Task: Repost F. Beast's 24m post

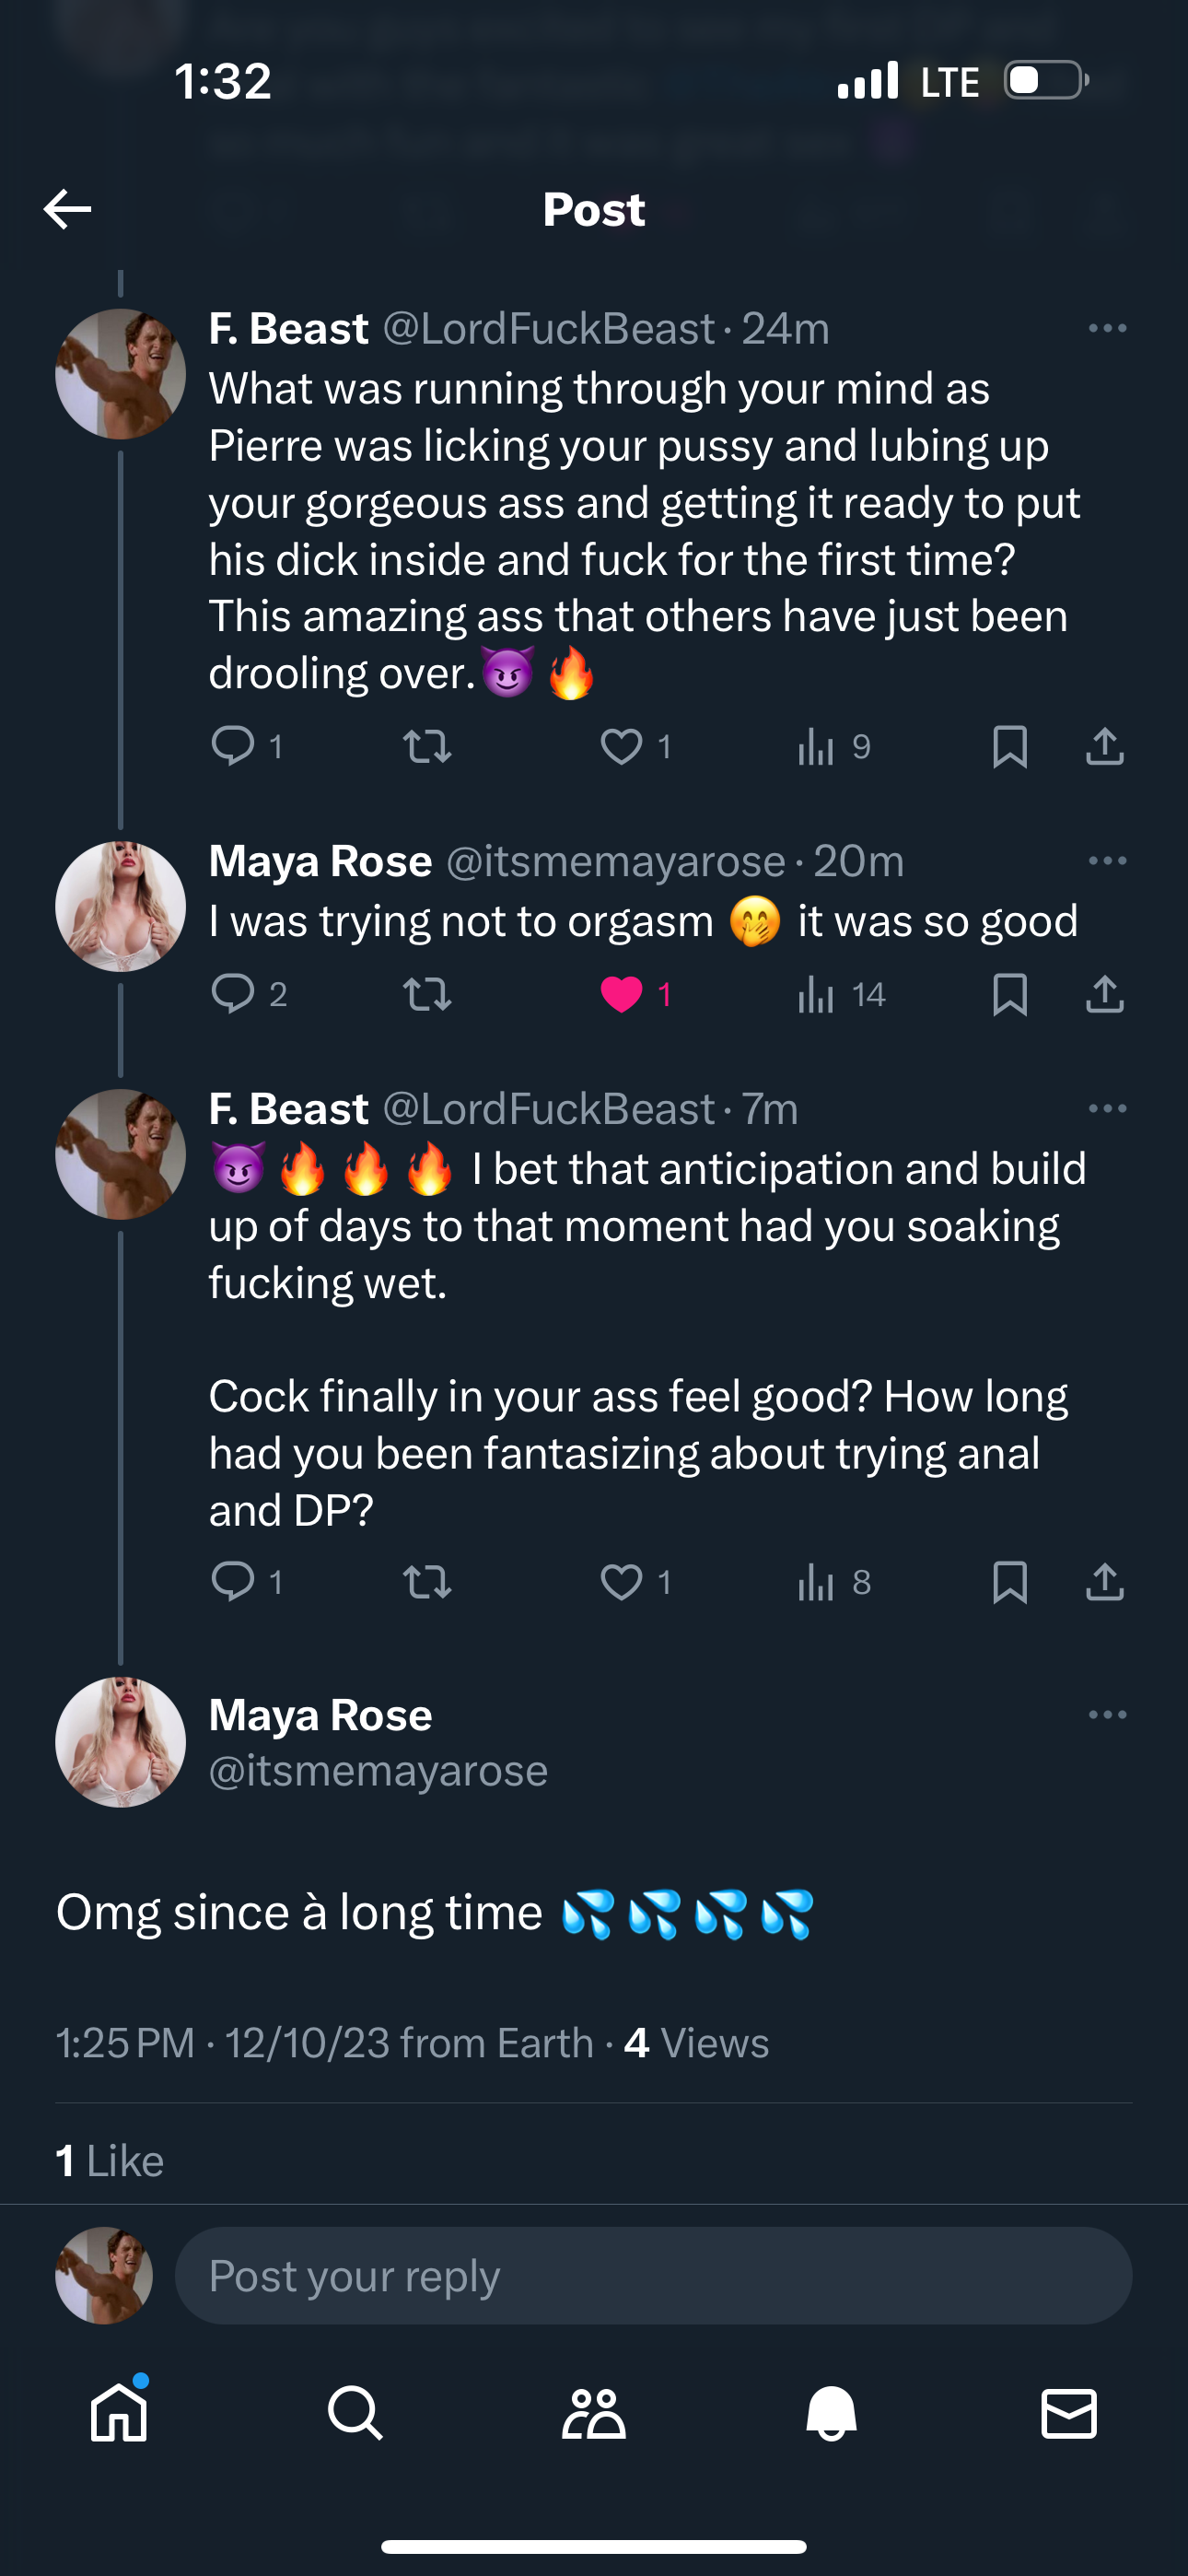Action: [427, 746]
